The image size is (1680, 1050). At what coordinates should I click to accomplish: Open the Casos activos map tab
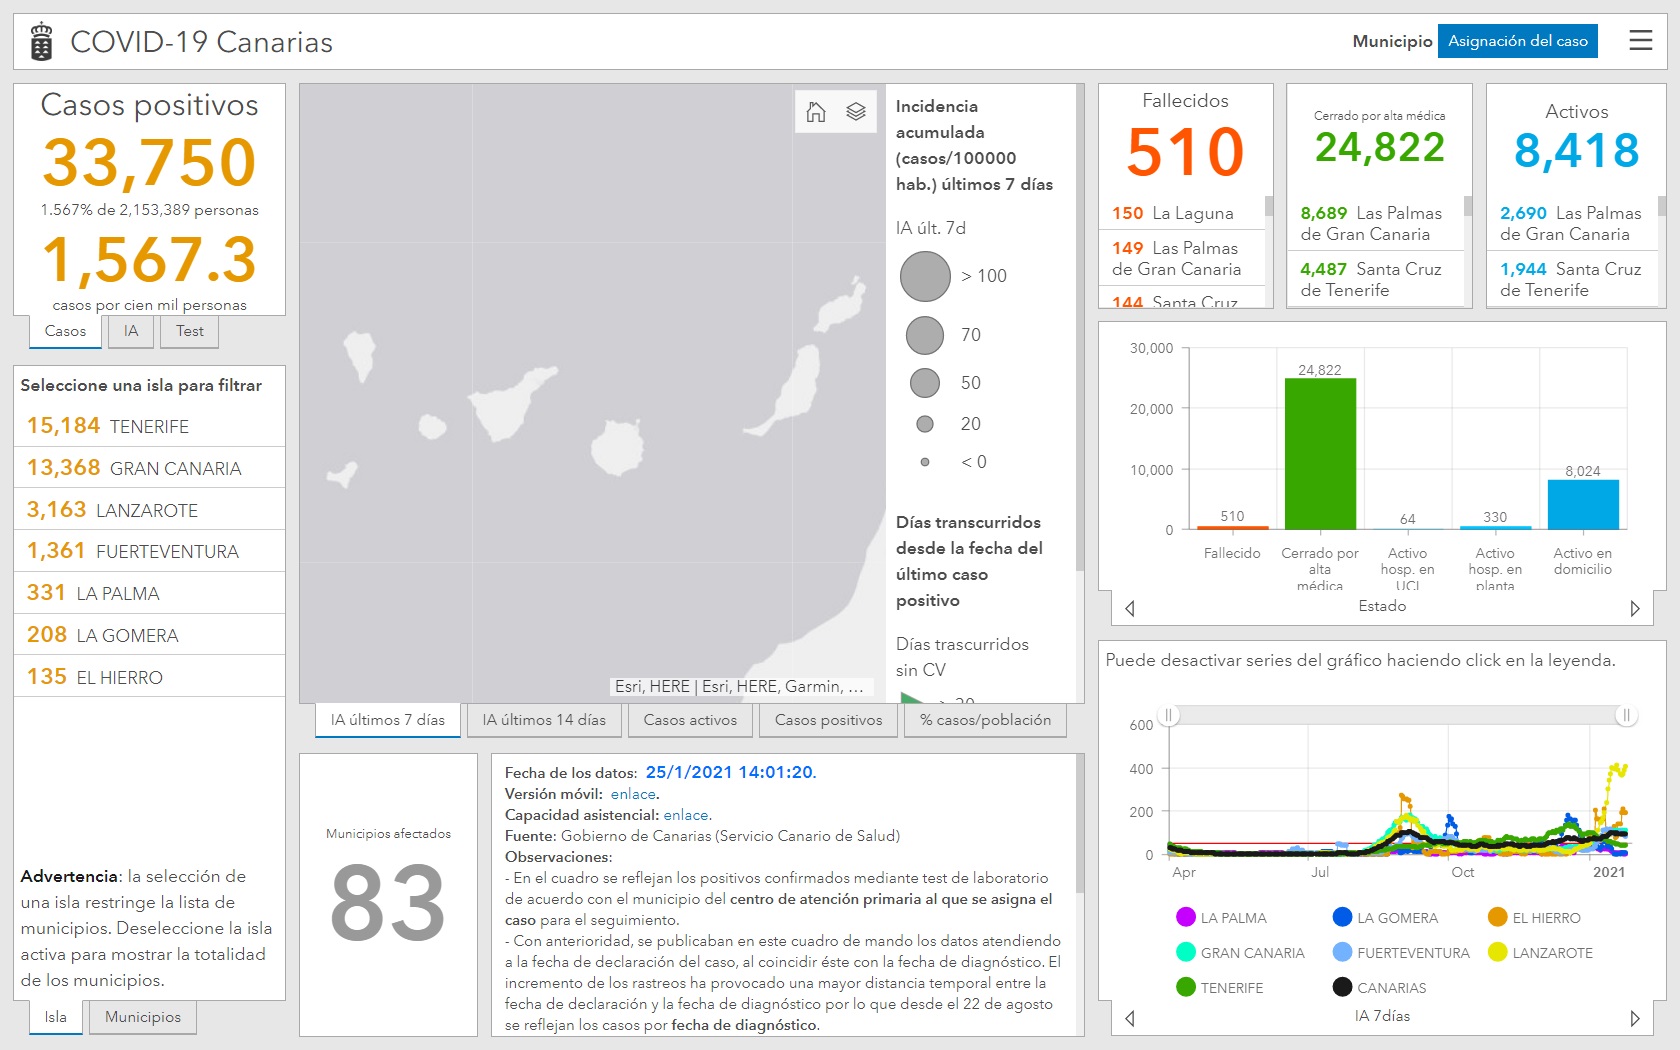690,720
